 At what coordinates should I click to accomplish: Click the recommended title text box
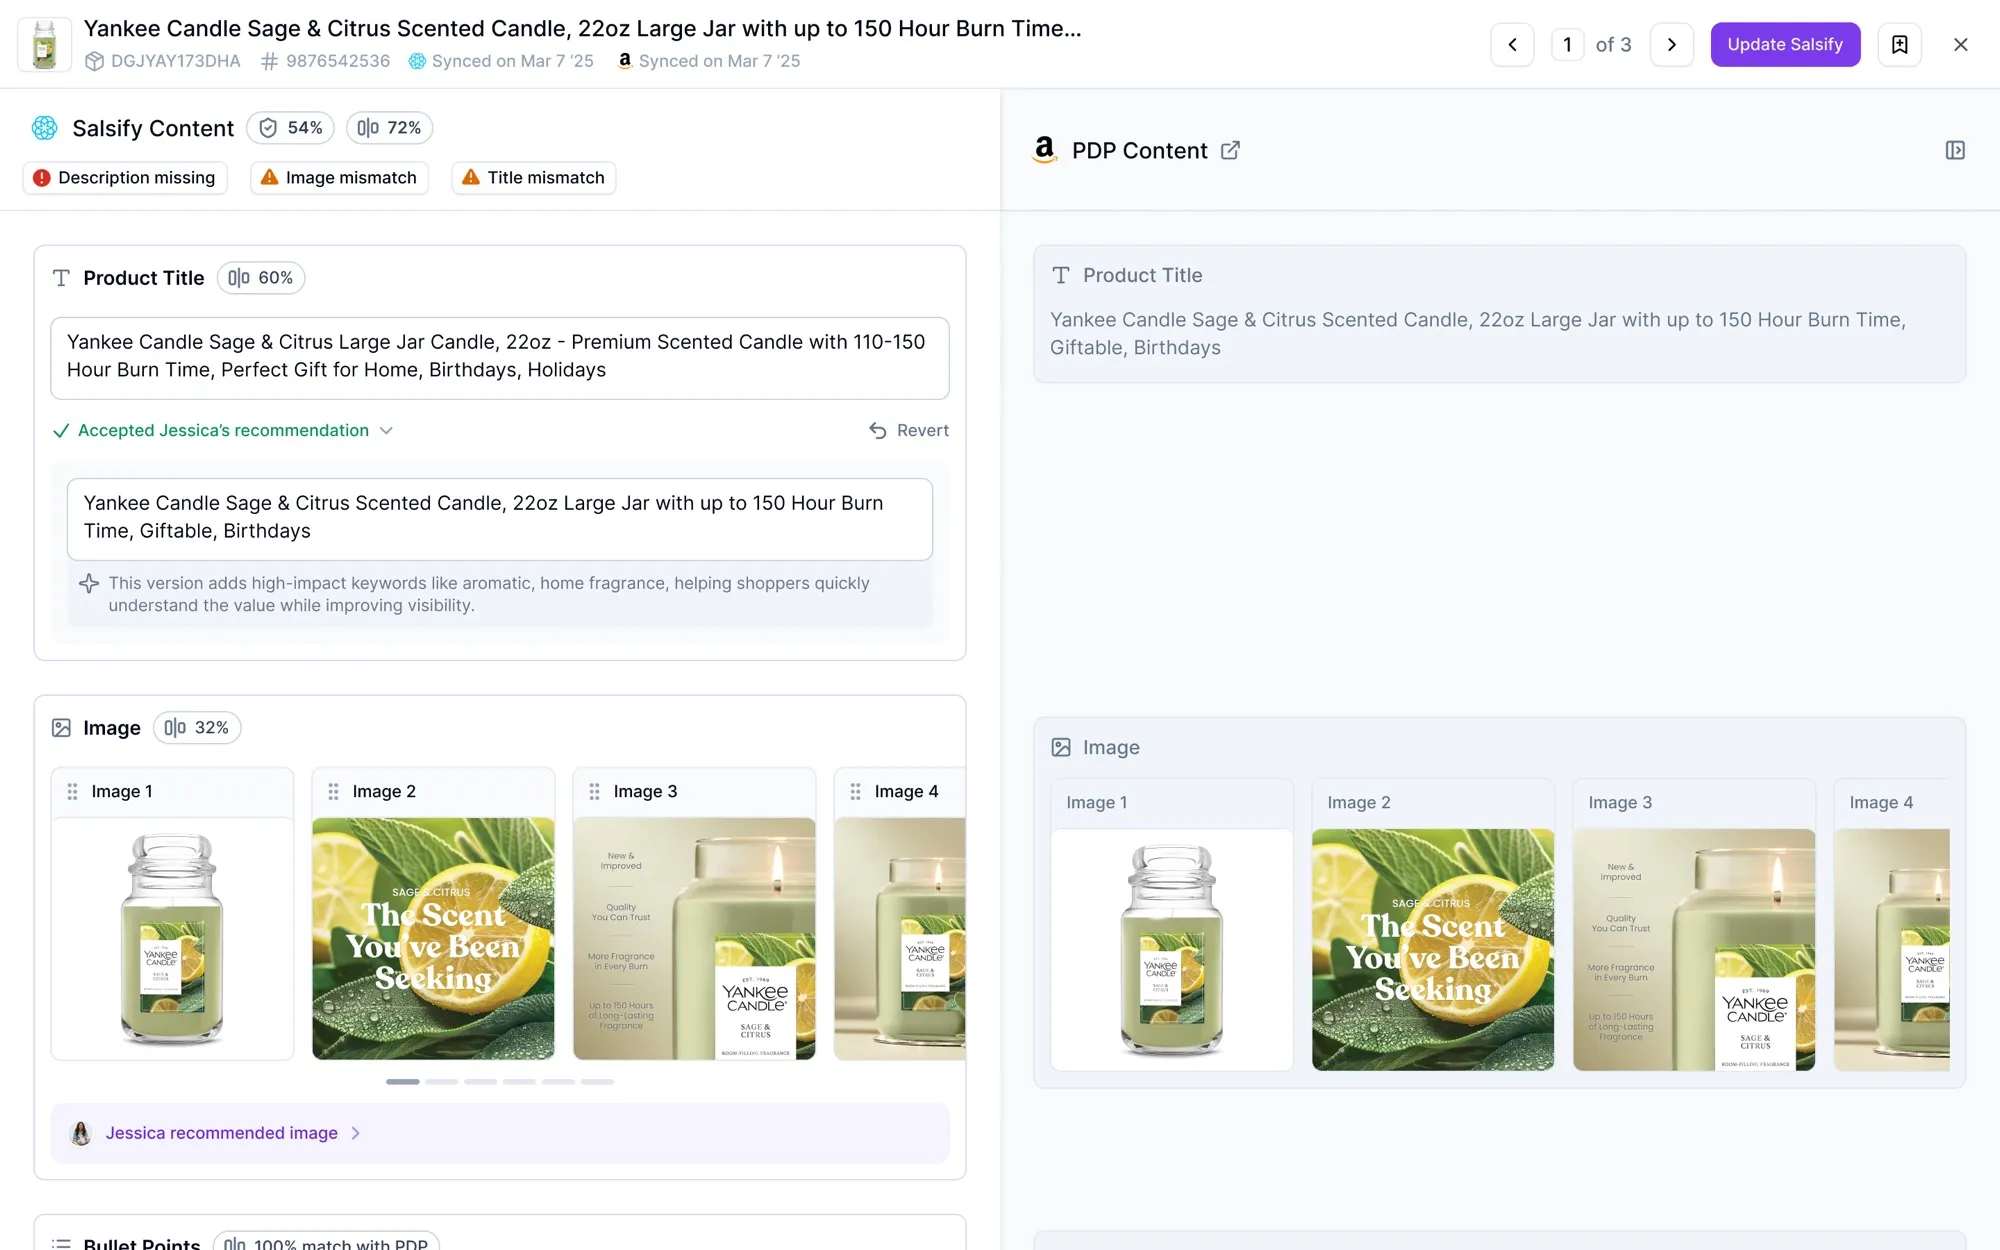(x=500, y=519)
